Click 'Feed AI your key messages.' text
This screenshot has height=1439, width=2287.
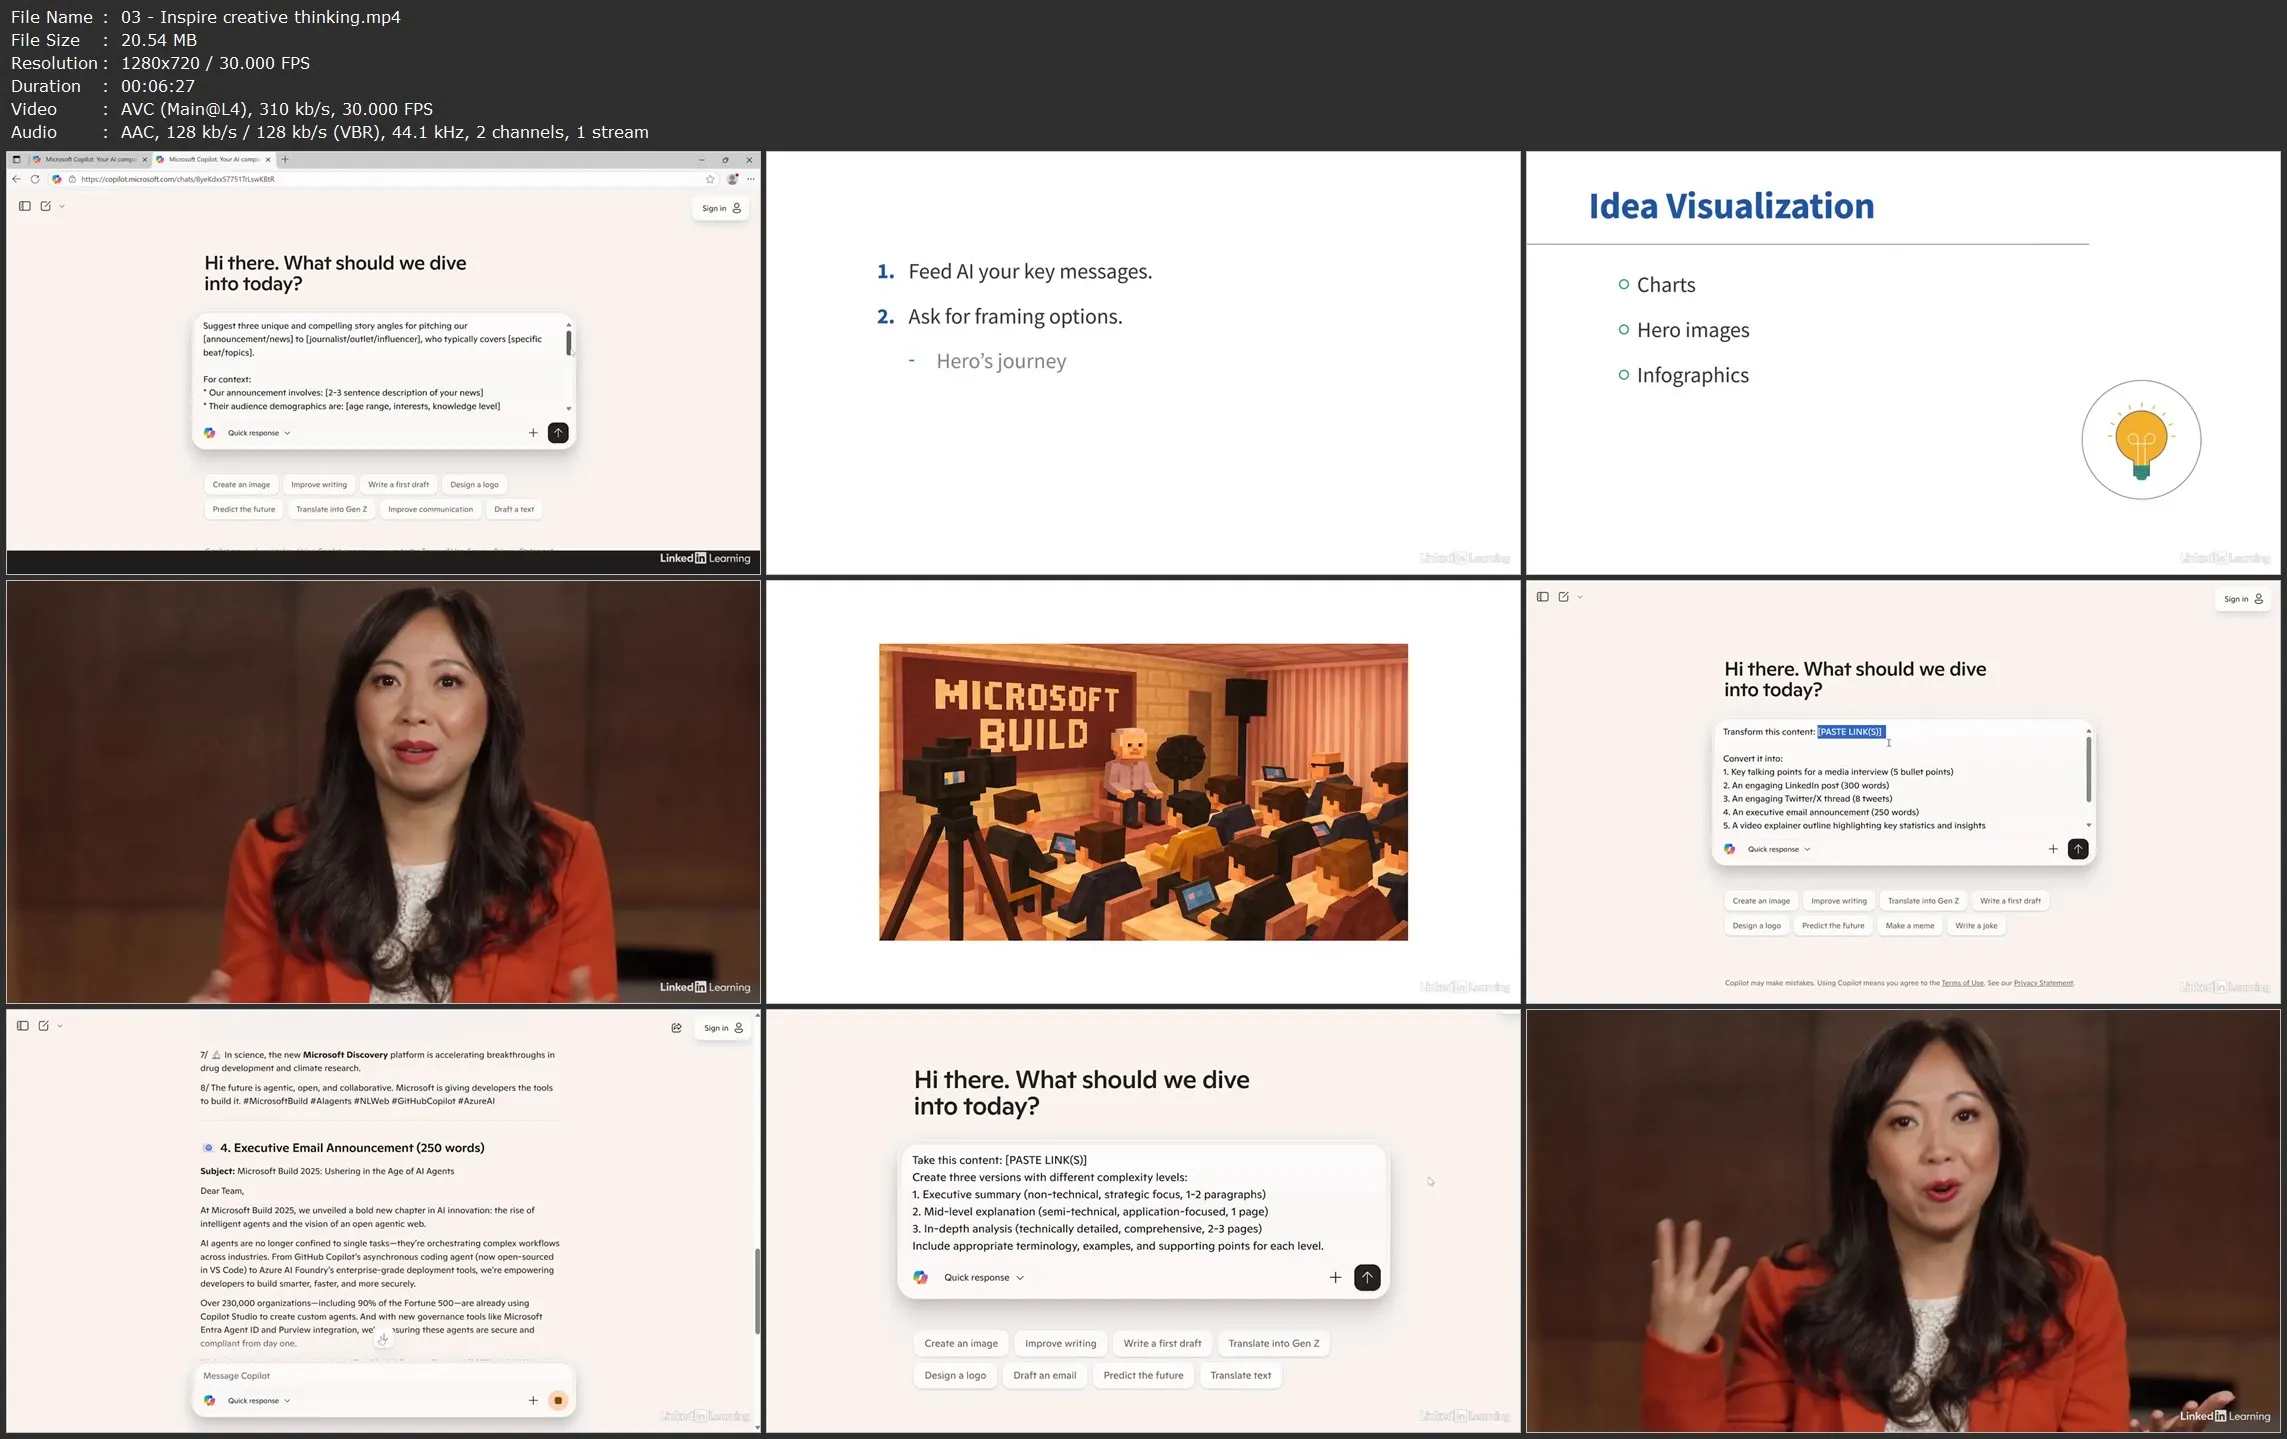[1030, 271]
